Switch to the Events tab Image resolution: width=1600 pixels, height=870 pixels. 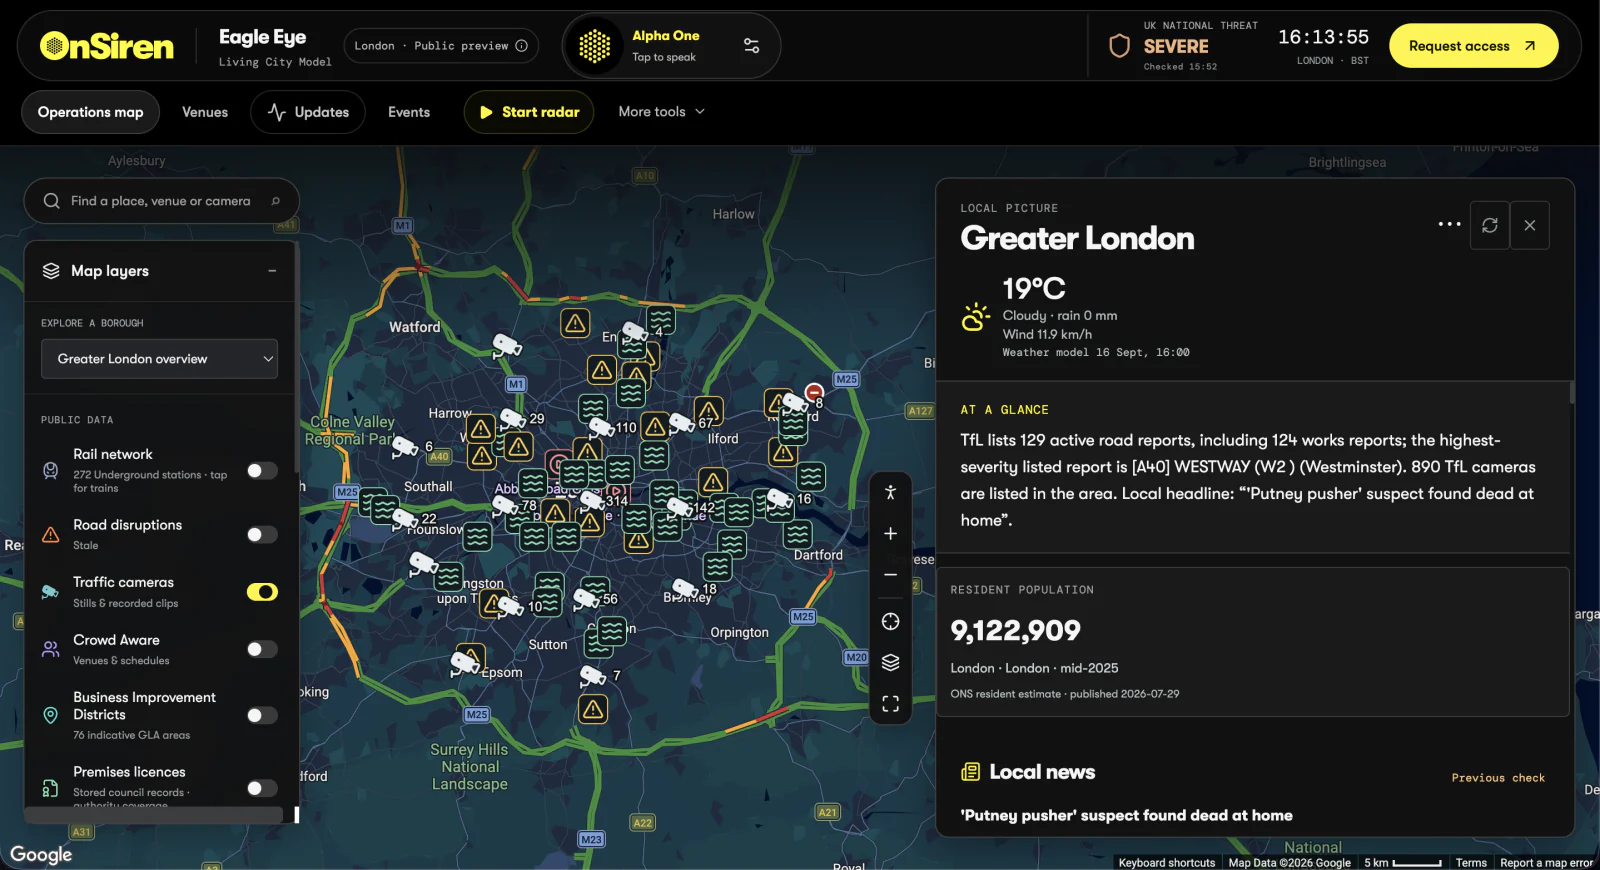click(x=409, y=112)
